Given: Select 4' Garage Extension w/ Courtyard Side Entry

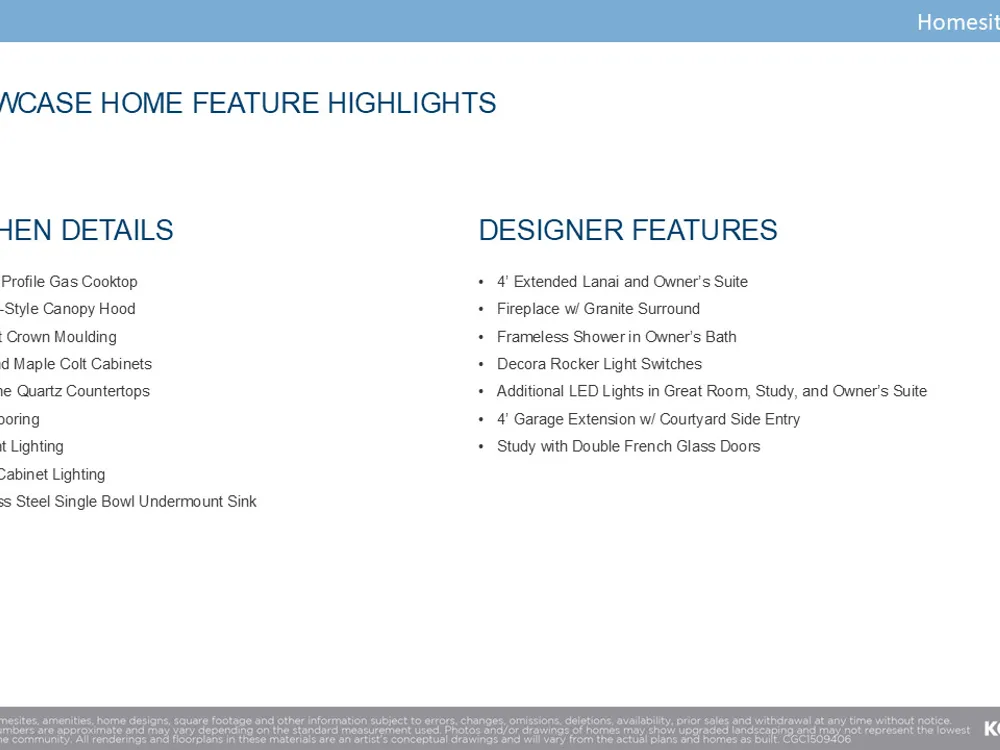Looking at the screenshot, I should (648, 419).
